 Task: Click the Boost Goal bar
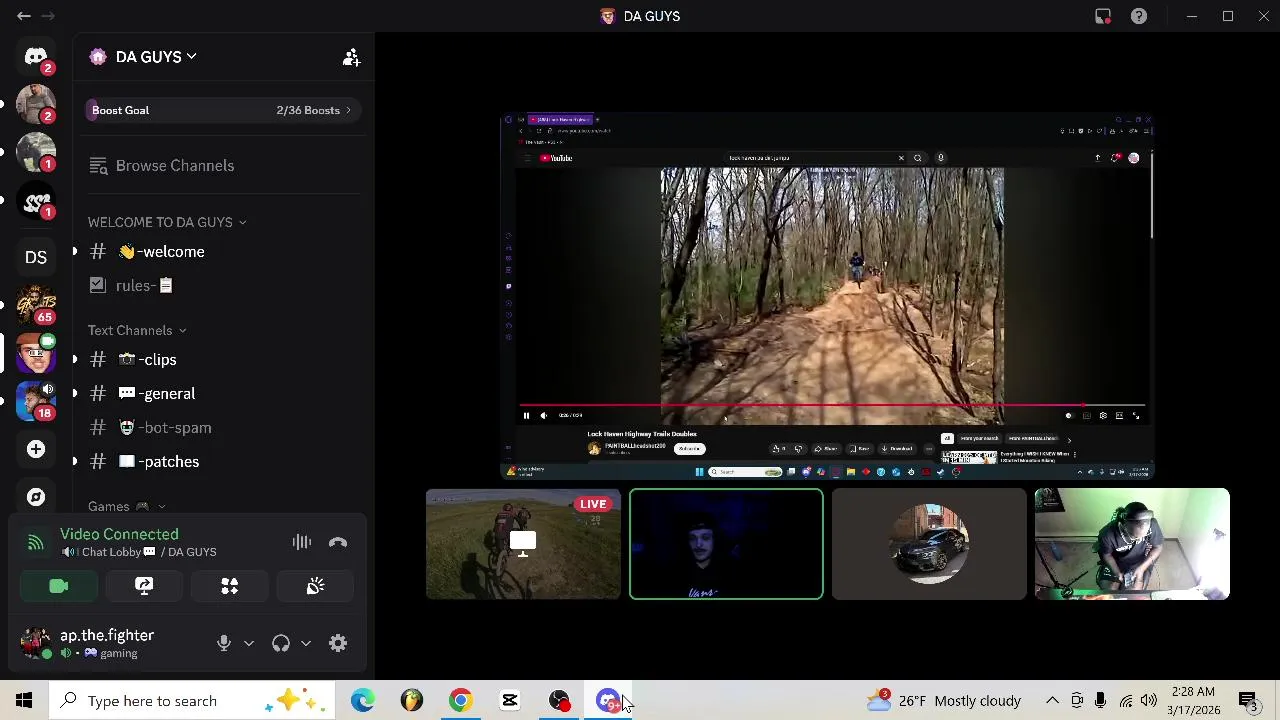(x=222, y=110)
